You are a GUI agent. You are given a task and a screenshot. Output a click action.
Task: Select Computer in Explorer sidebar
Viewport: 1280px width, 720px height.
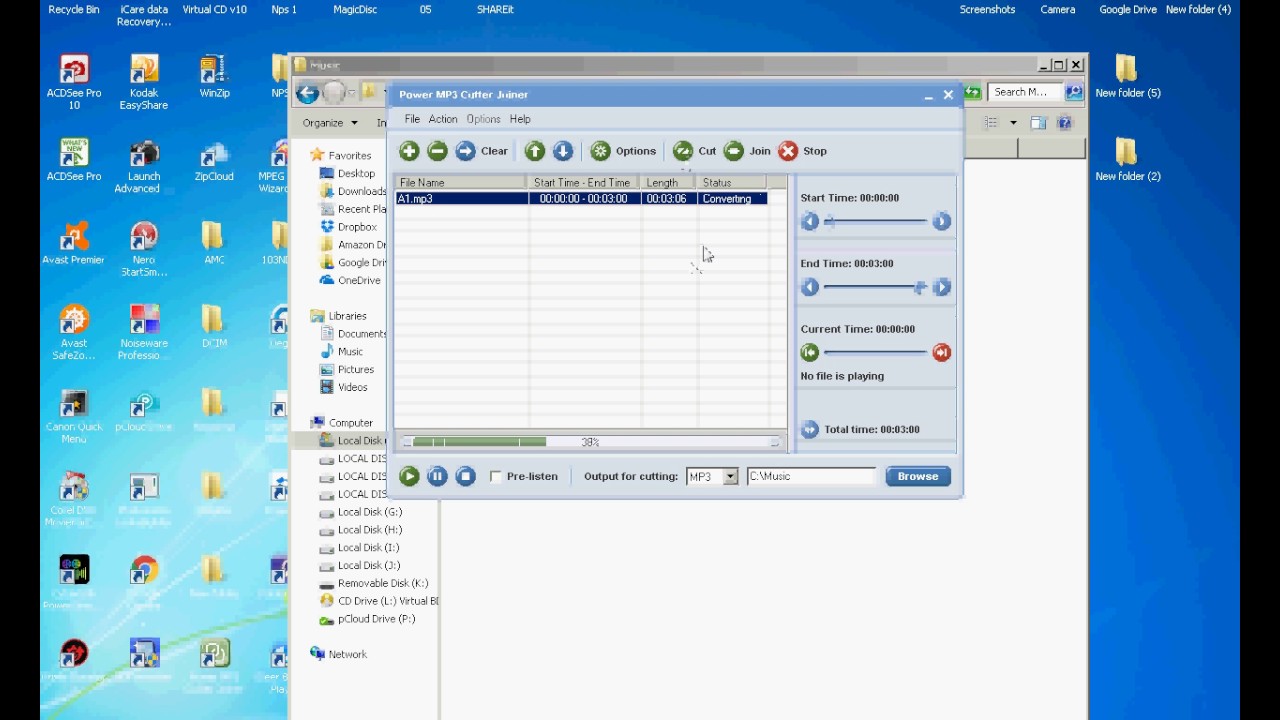(341, 423)
